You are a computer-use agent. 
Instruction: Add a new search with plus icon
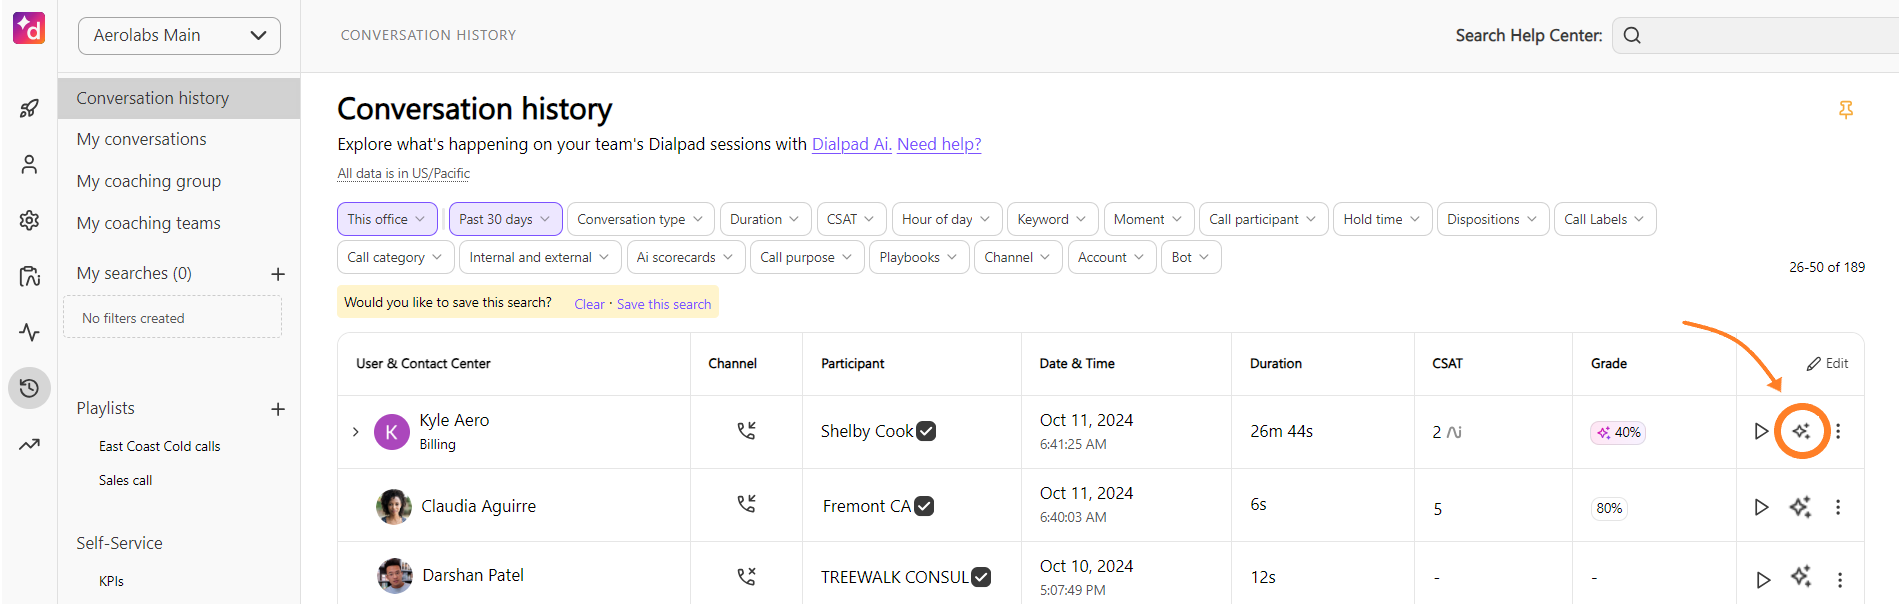pyautogui.click(x=278, y=274)
